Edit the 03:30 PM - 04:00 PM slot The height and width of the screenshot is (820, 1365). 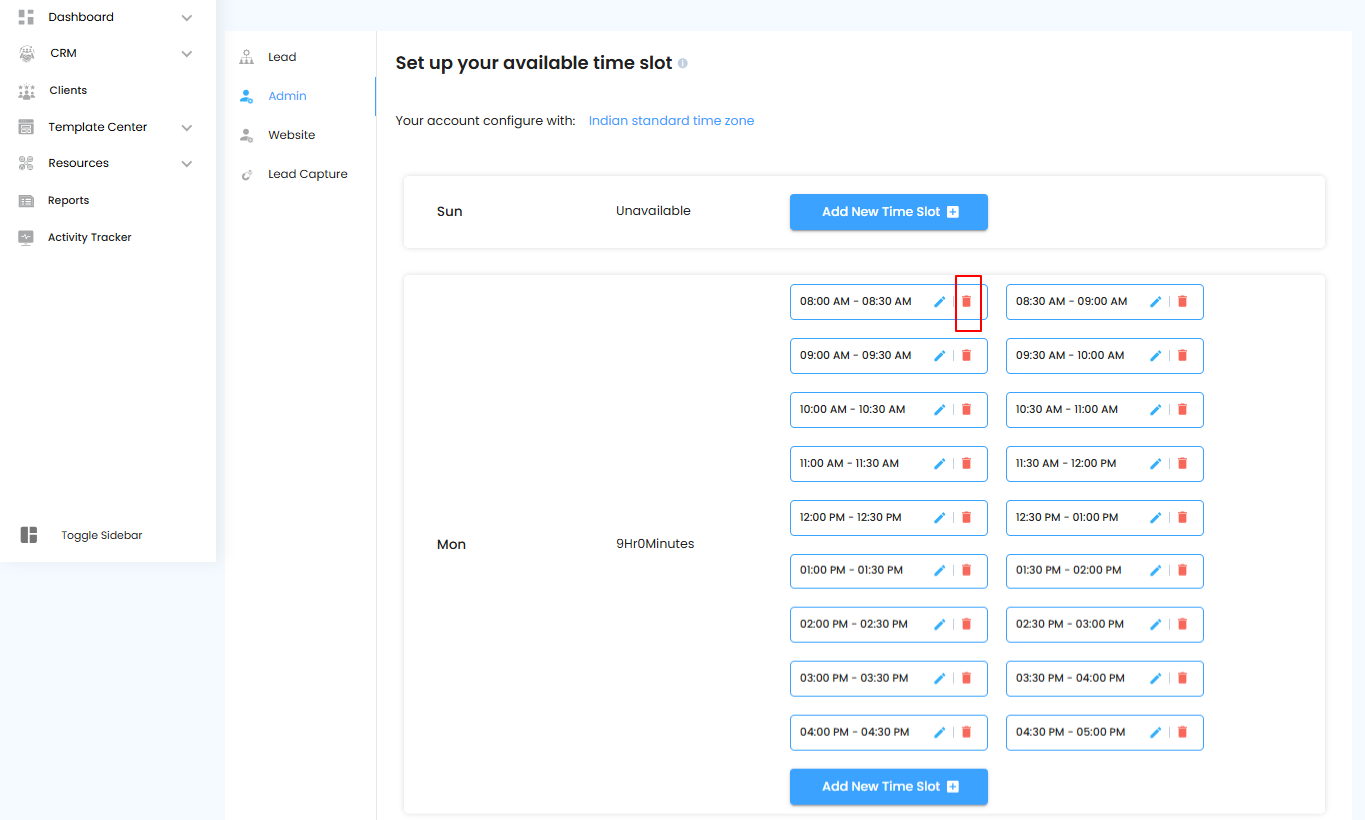pyautogui.click(x=1155, y=678)
